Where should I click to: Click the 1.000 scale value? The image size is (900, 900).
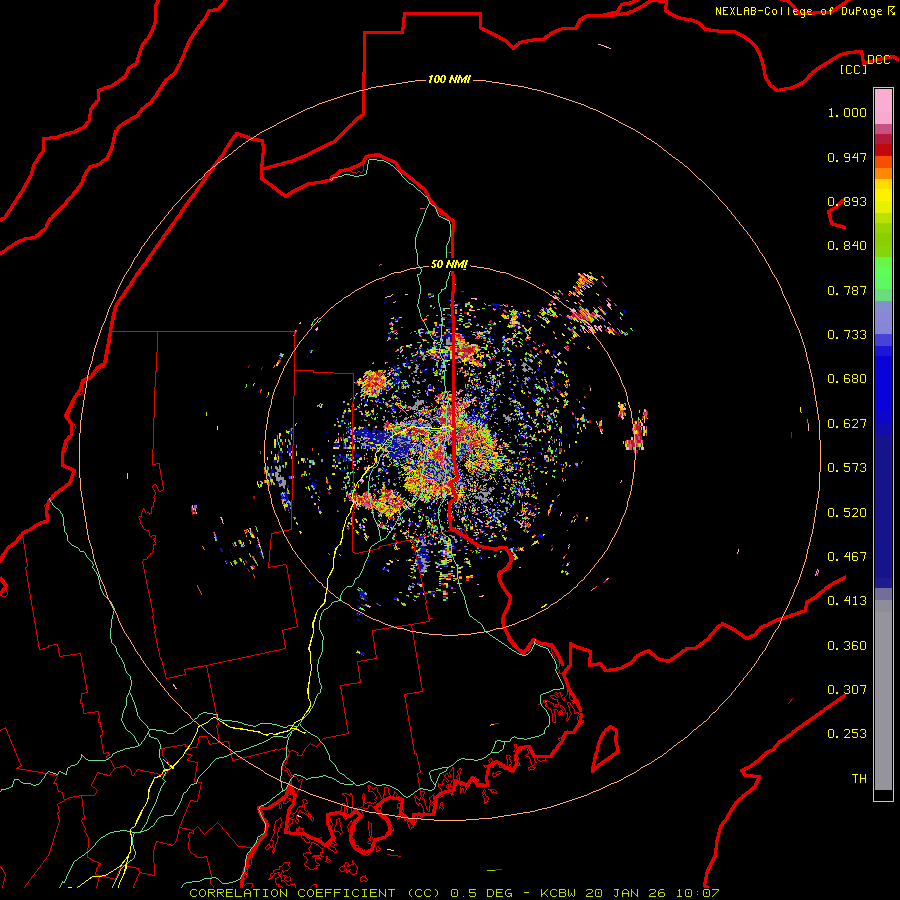tap(847, 112)
